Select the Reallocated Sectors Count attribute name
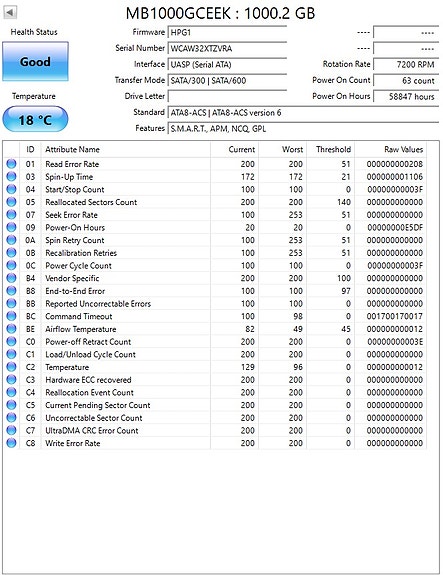 91,202
